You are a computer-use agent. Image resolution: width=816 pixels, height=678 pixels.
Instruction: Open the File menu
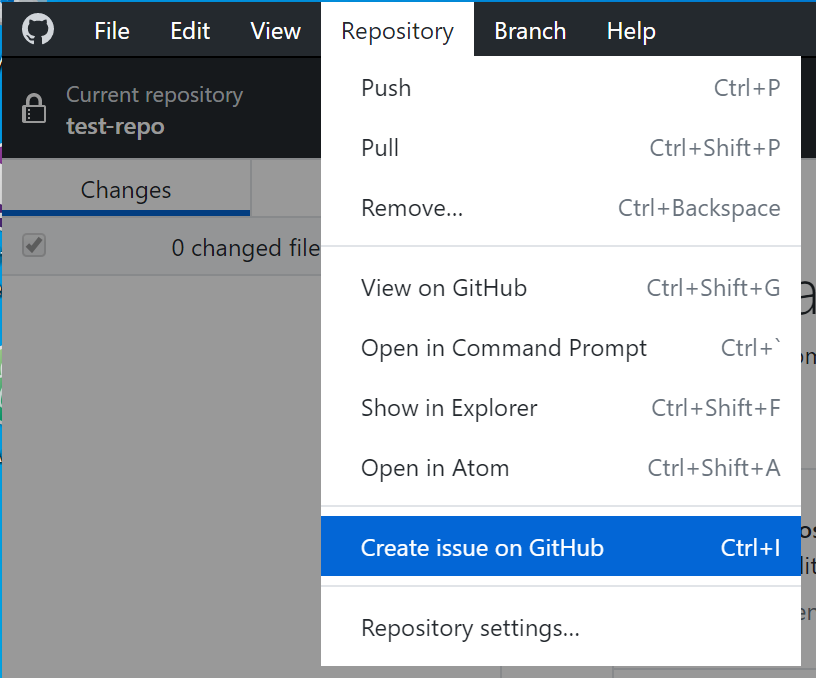[112, 31]
